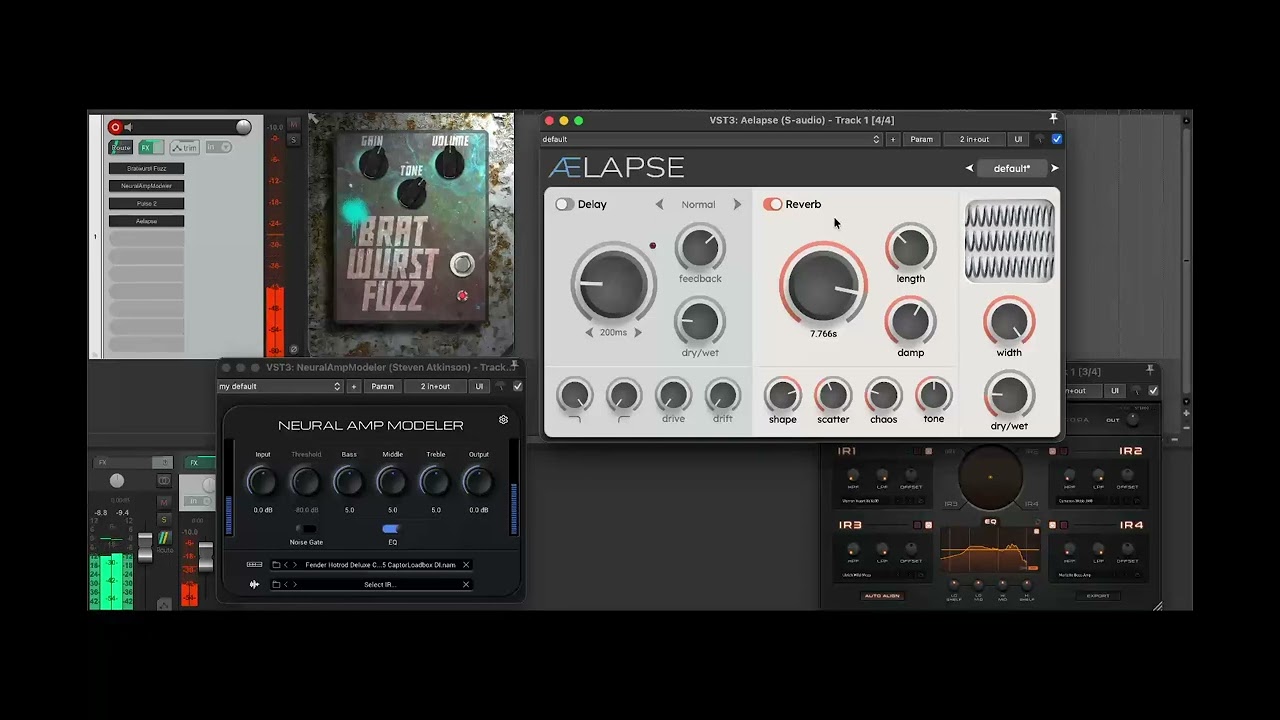Image resolution: width=1280 pixels, height=720 pixels.
Task: Select Bratwurst Fuzz in FX list
Action: click(x=146, y=168)
